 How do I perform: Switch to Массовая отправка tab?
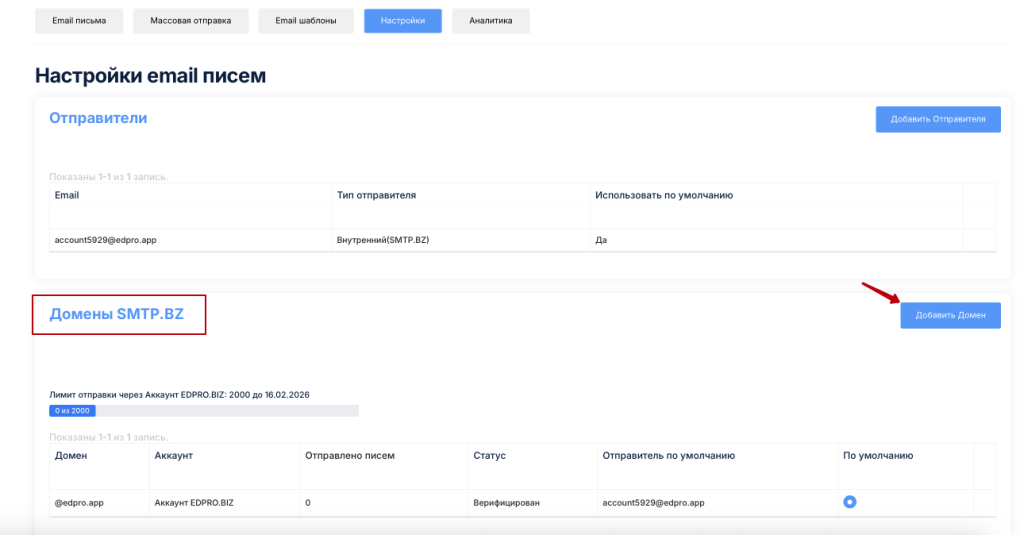click(191, 20)
